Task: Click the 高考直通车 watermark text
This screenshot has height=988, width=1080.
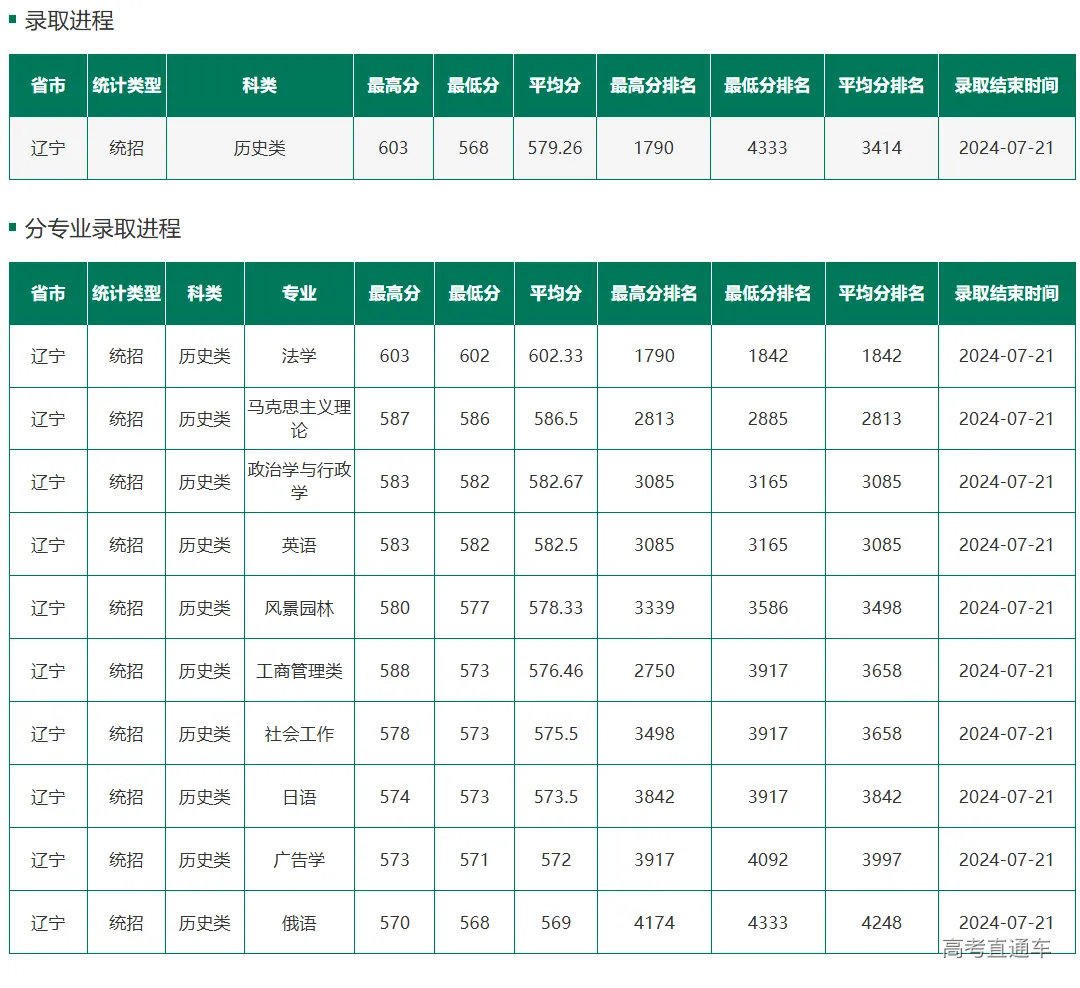Action: (x=996, y=948)
